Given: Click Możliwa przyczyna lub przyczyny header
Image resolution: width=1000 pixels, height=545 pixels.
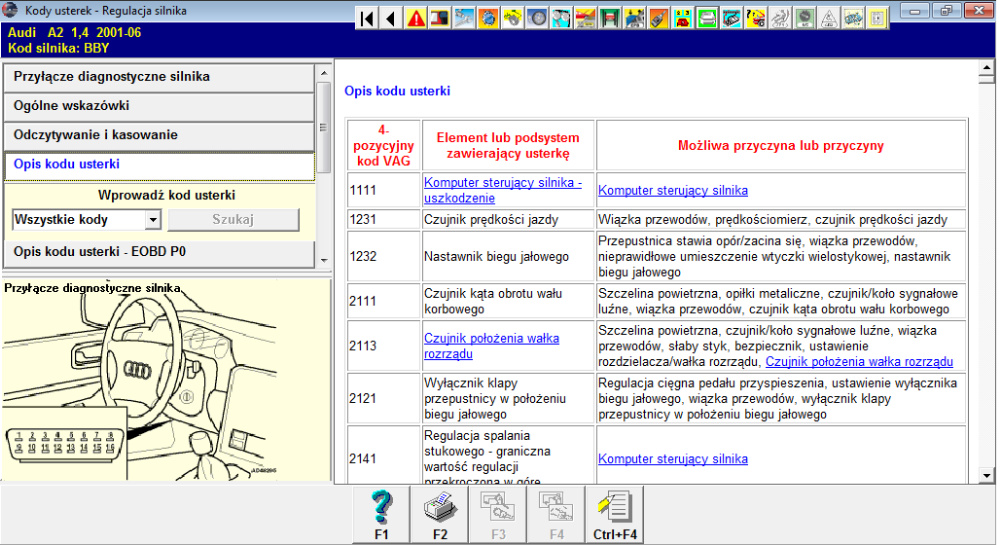Looking at the screenshot, I should [781, 145].
